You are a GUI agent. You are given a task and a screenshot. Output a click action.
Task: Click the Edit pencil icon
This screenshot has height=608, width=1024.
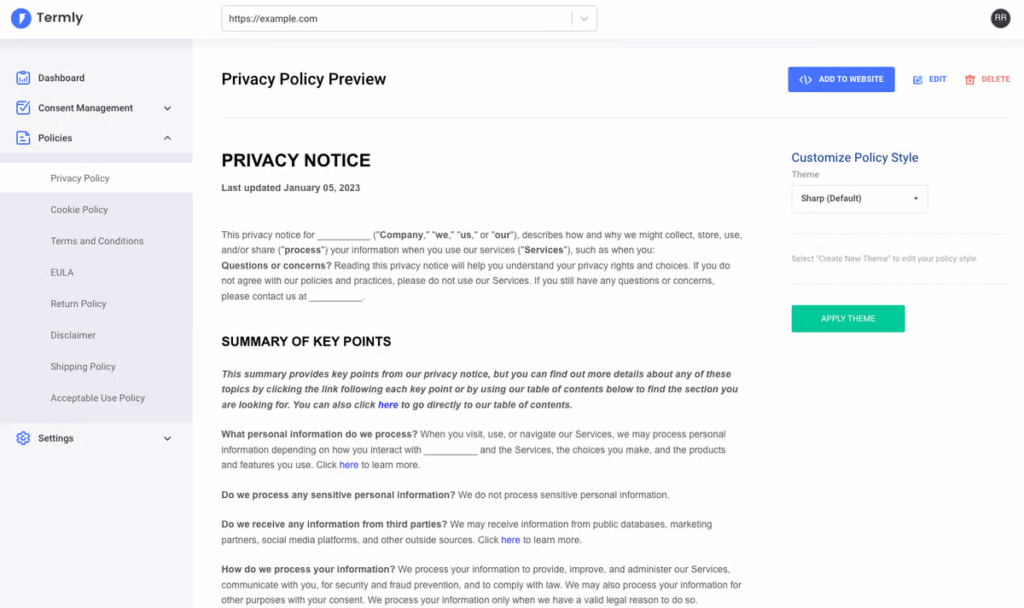click(918, 79)
